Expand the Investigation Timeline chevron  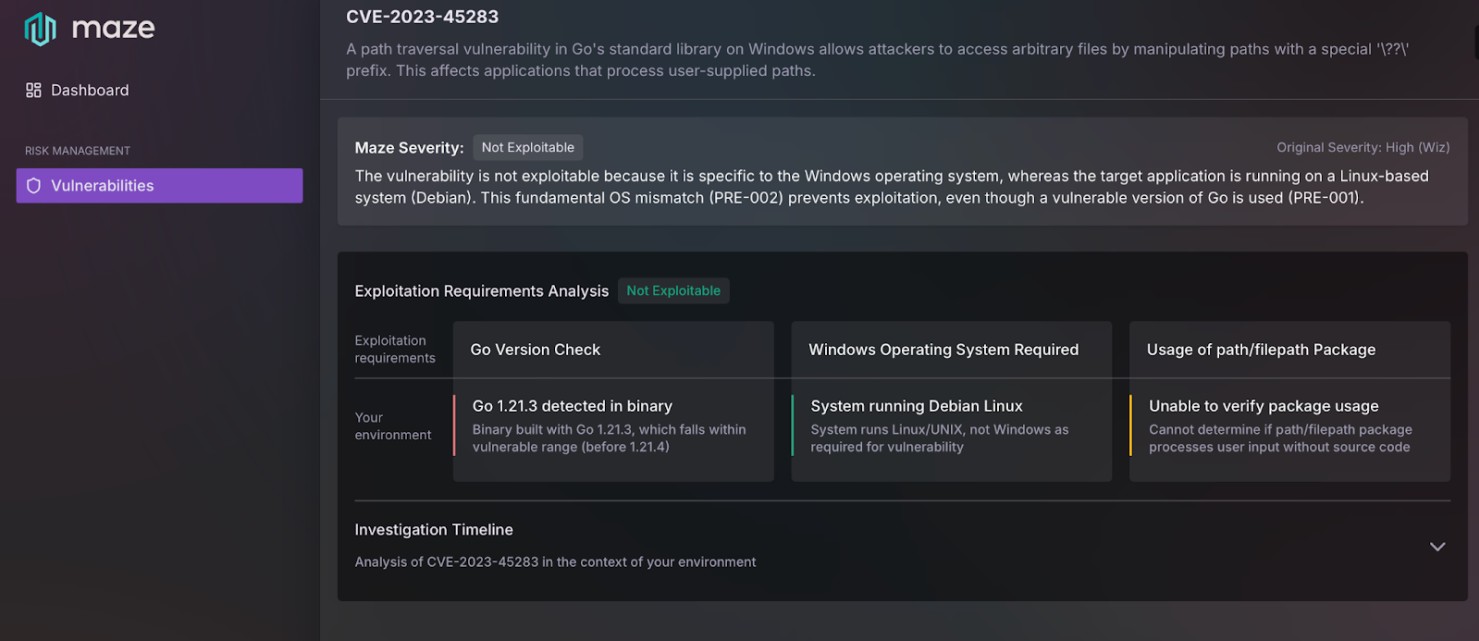coord(1437,546)
